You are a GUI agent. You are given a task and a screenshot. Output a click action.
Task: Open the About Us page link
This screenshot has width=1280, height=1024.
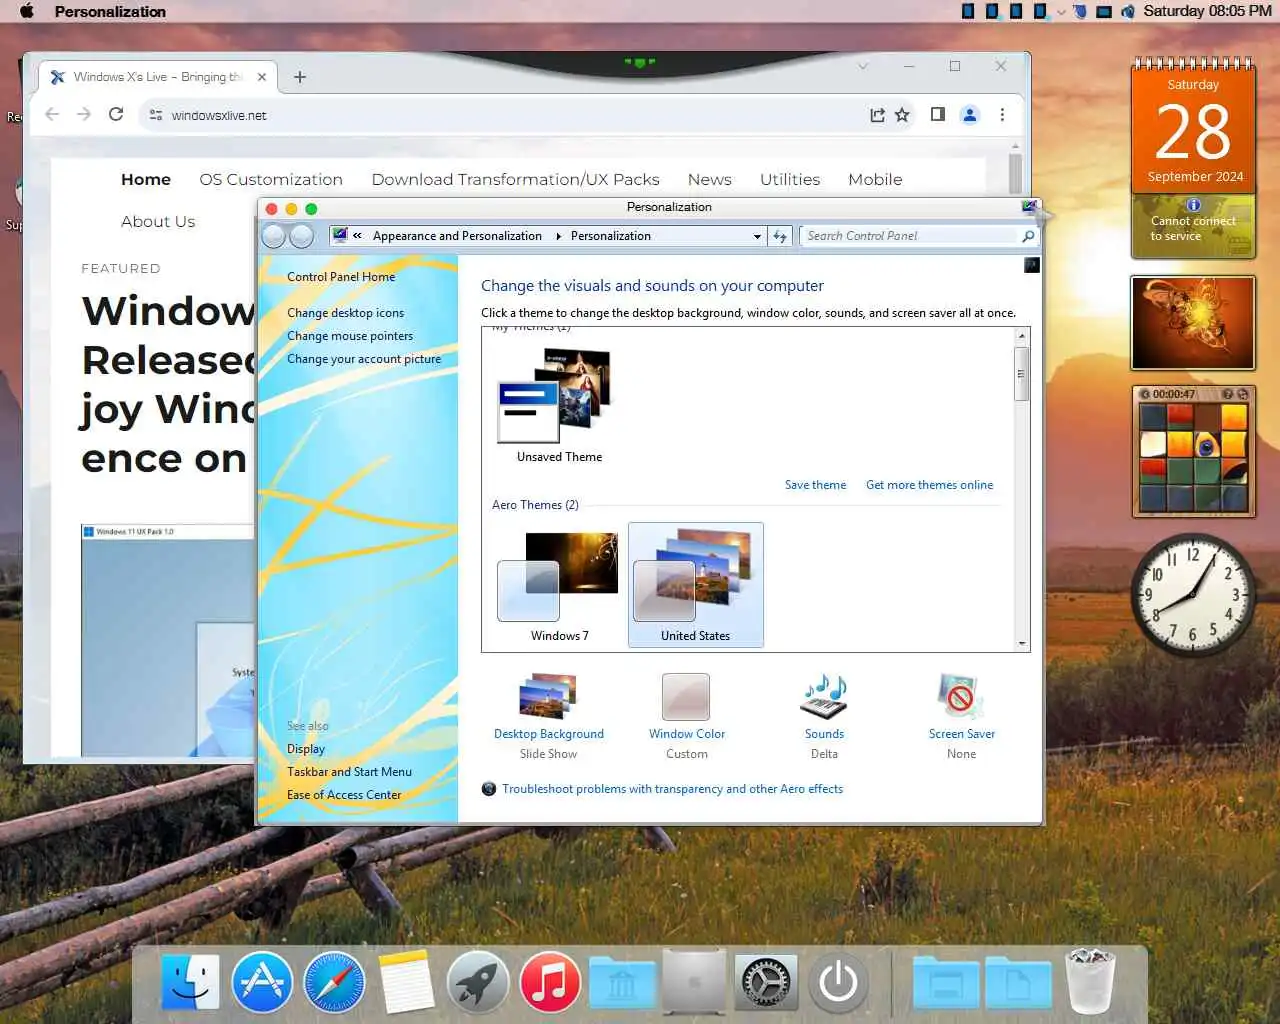tap(158, 221)
